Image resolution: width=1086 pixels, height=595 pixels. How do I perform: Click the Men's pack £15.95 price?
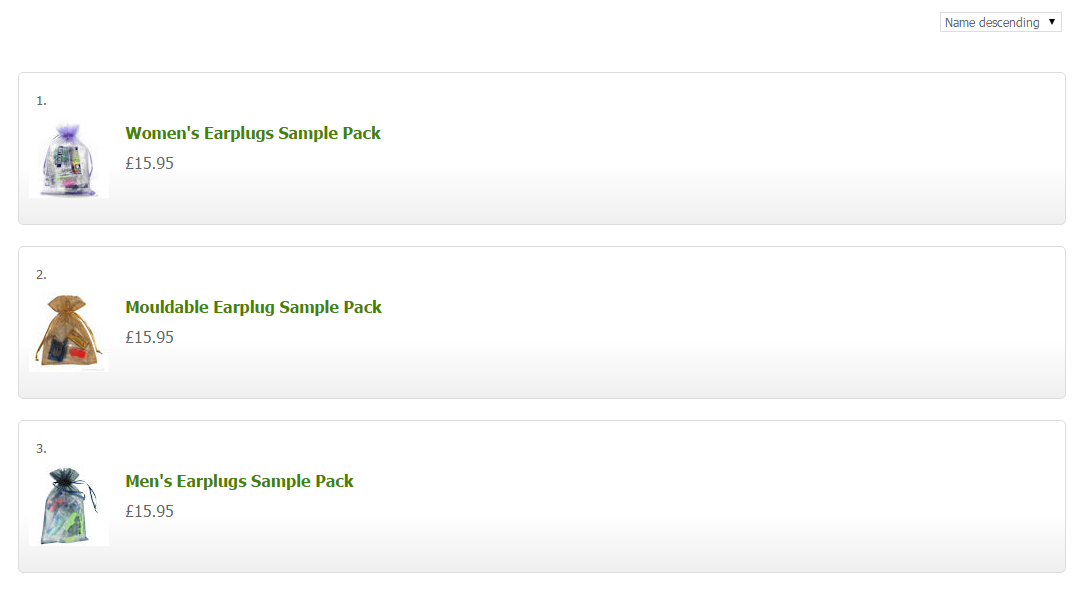coord(150,511)
